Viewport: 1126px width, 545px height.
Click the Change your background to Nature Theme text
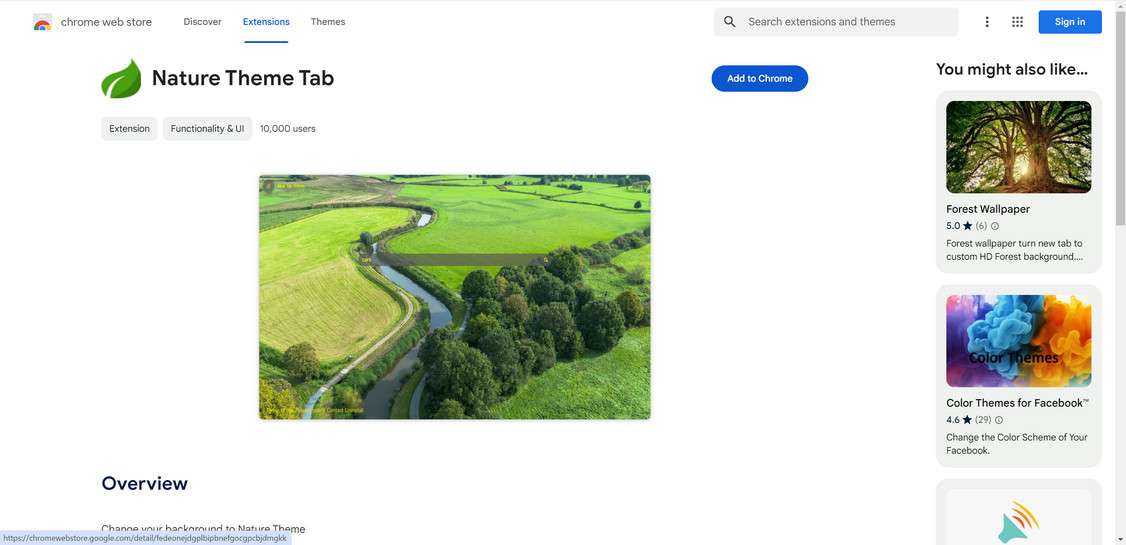click(x=203, y=528)
